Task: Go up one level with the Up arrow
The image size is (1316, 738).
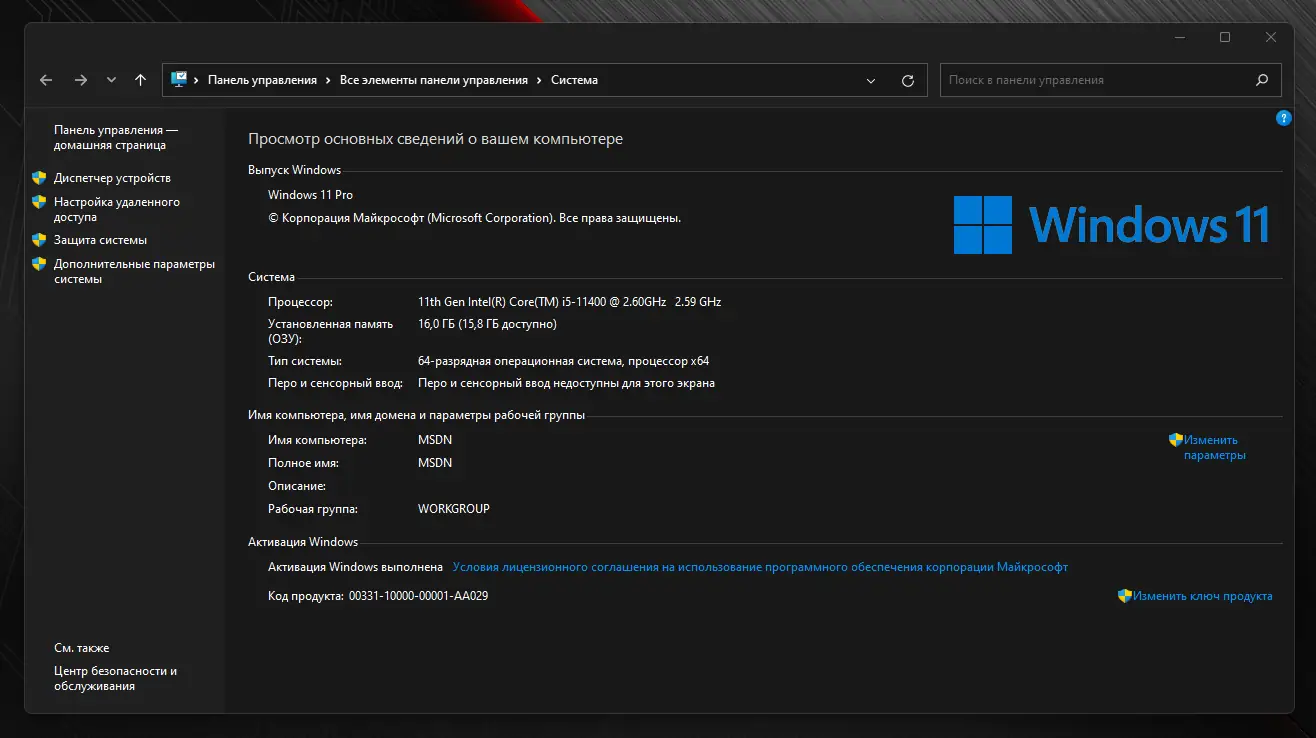Action: click(x=140, y=80)
